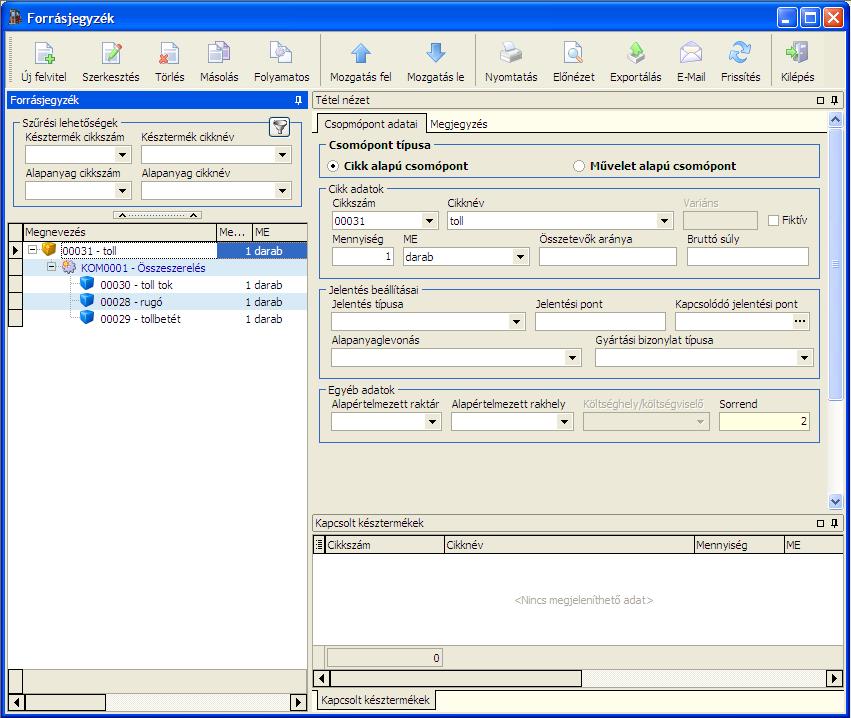Exit using the Kilépés icon
This screenshot has width=851, height=718.
point(797,53)
